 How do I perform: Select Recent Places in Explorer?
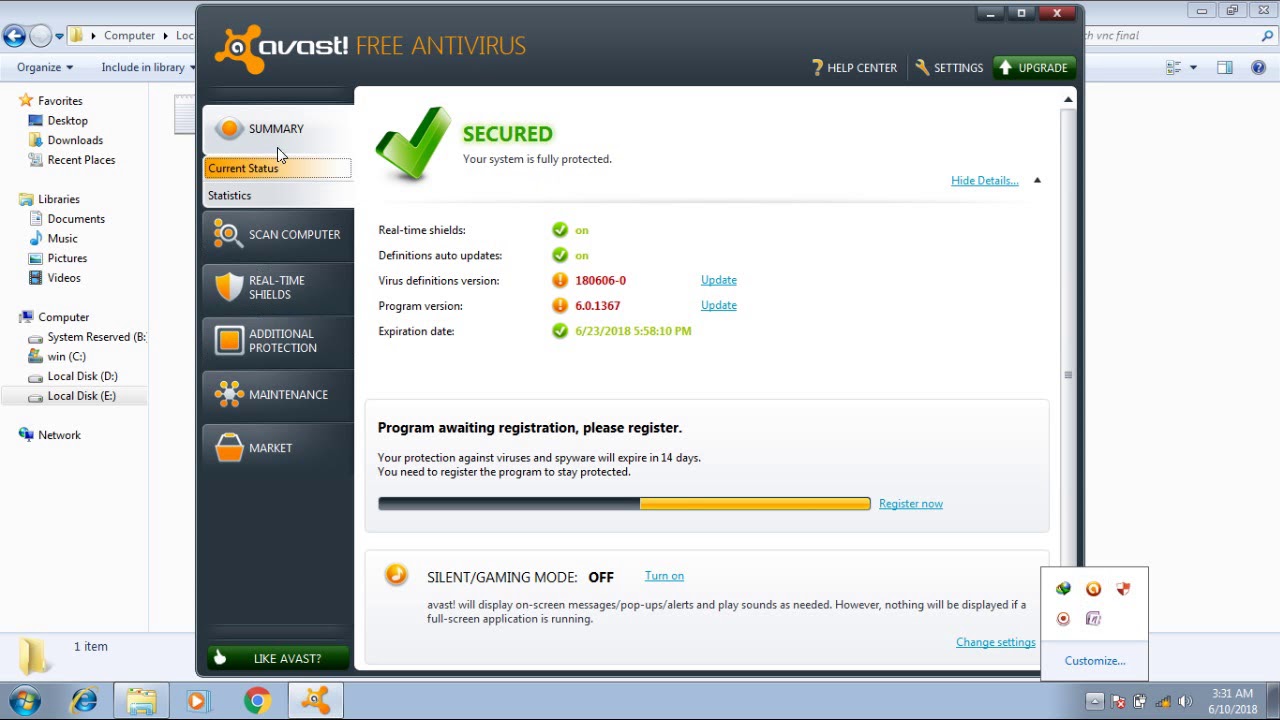[81, 160]
